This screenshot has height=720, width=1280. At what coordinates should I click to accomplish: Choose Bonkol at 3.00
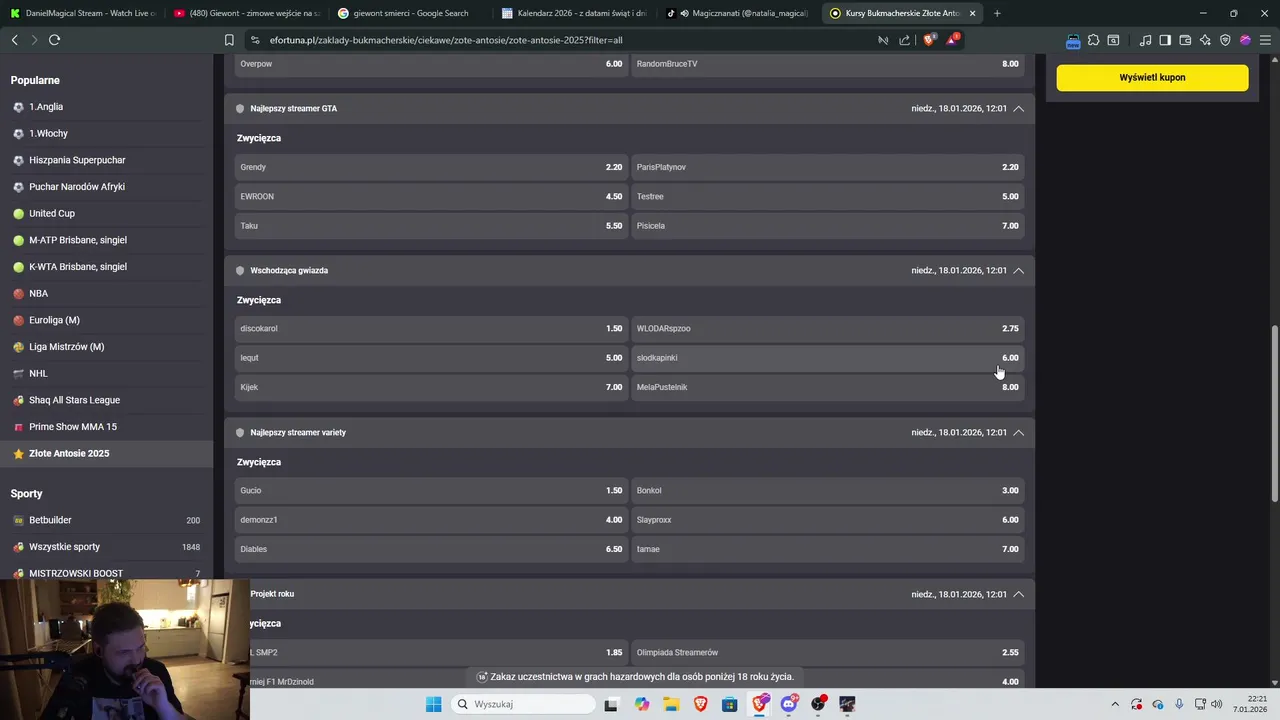click(828, 490)
